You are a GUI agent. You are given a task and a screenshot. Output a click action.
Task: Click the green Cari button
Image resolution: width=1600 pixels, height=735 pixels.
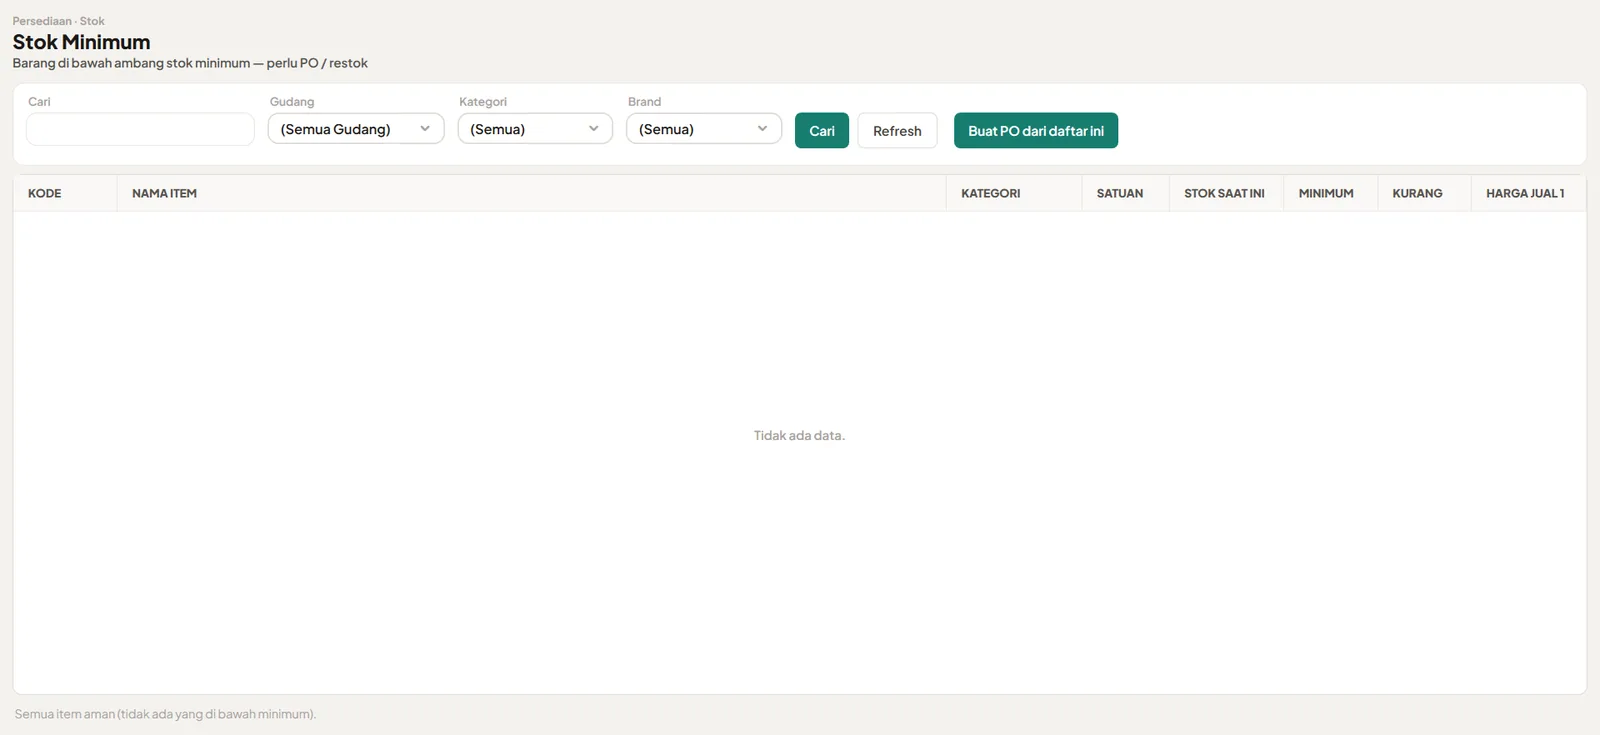[822, 130]
